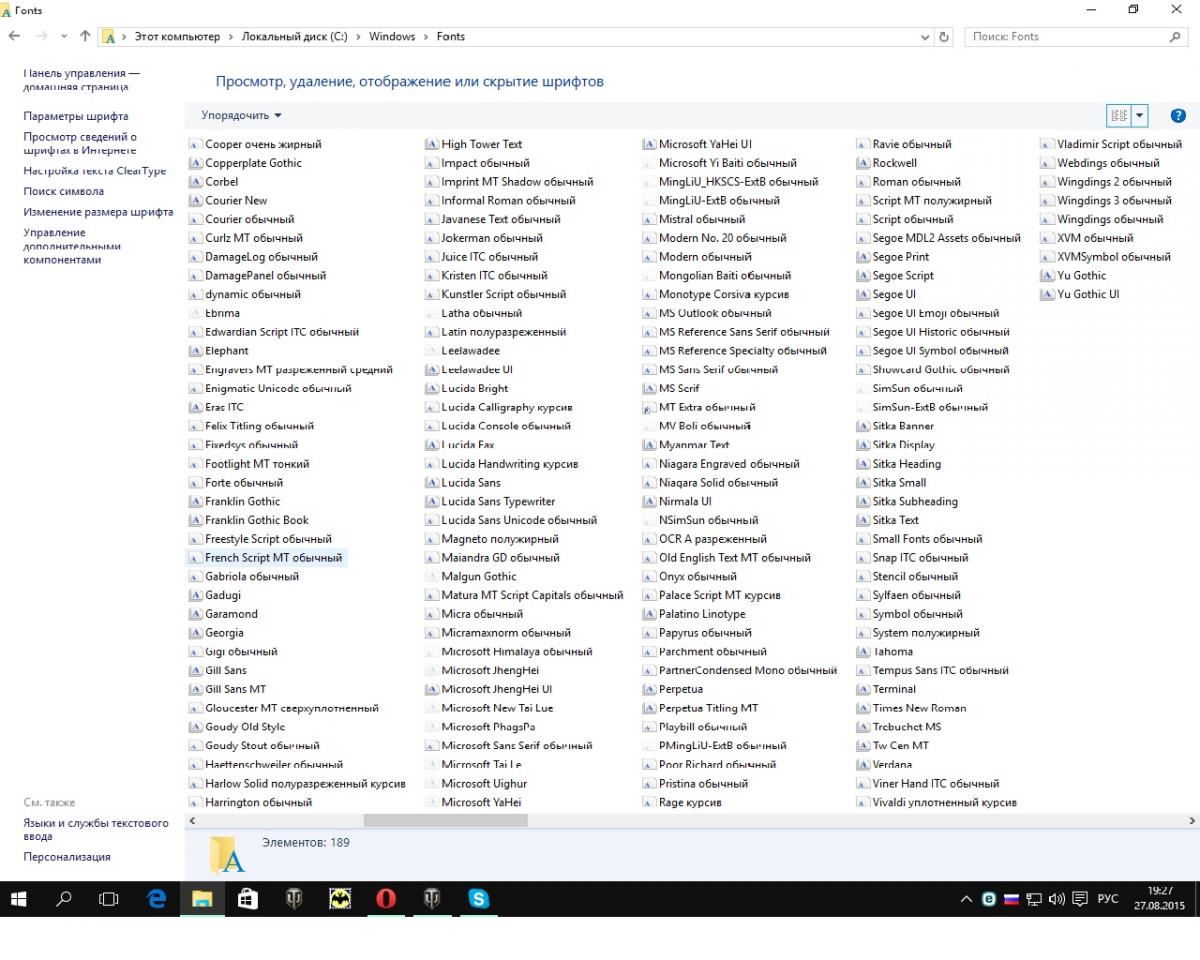Viewport: 1200px width, 960px height.
Task: Click the Mistral обычный font icon
Action: pyautogui.click(x=649, y=219)
